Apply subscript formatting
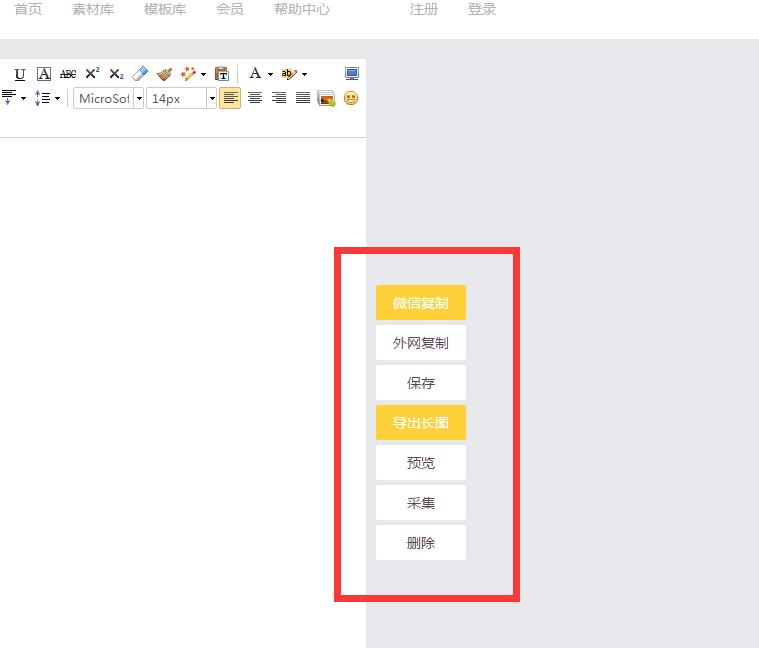The image size is (759, 648). pyautogui.click(x=116, y=74)
